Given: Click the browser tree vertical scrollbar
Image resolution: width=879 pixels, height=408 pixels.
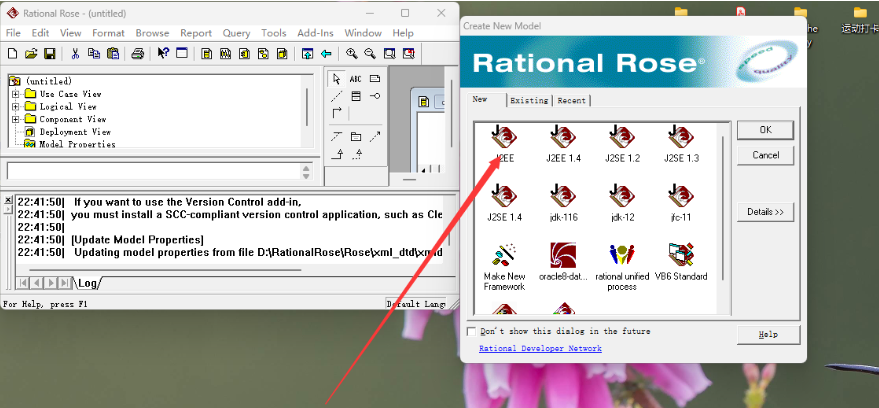Looking at the screenshot, I should pyautogui.click(x=306, y=108).
